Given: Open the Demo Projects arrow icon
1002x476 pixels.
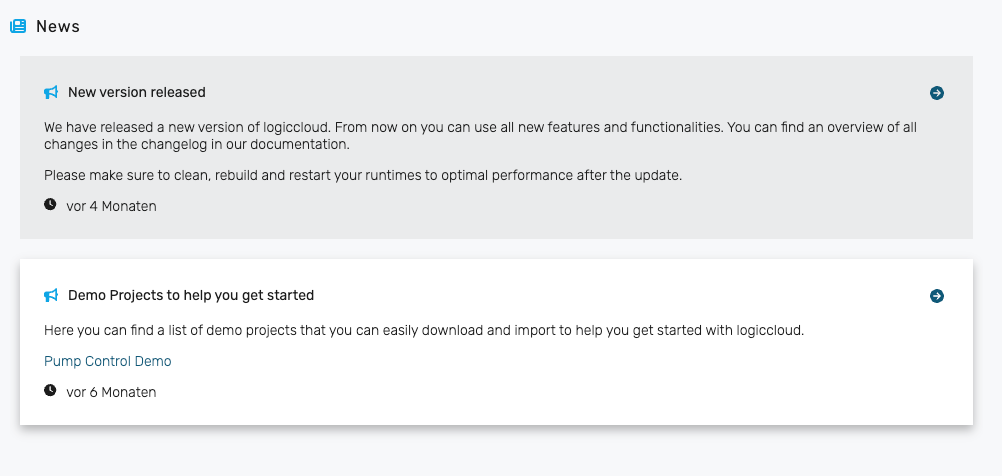Looking at the screenshot, I should (x=937, y=296).
